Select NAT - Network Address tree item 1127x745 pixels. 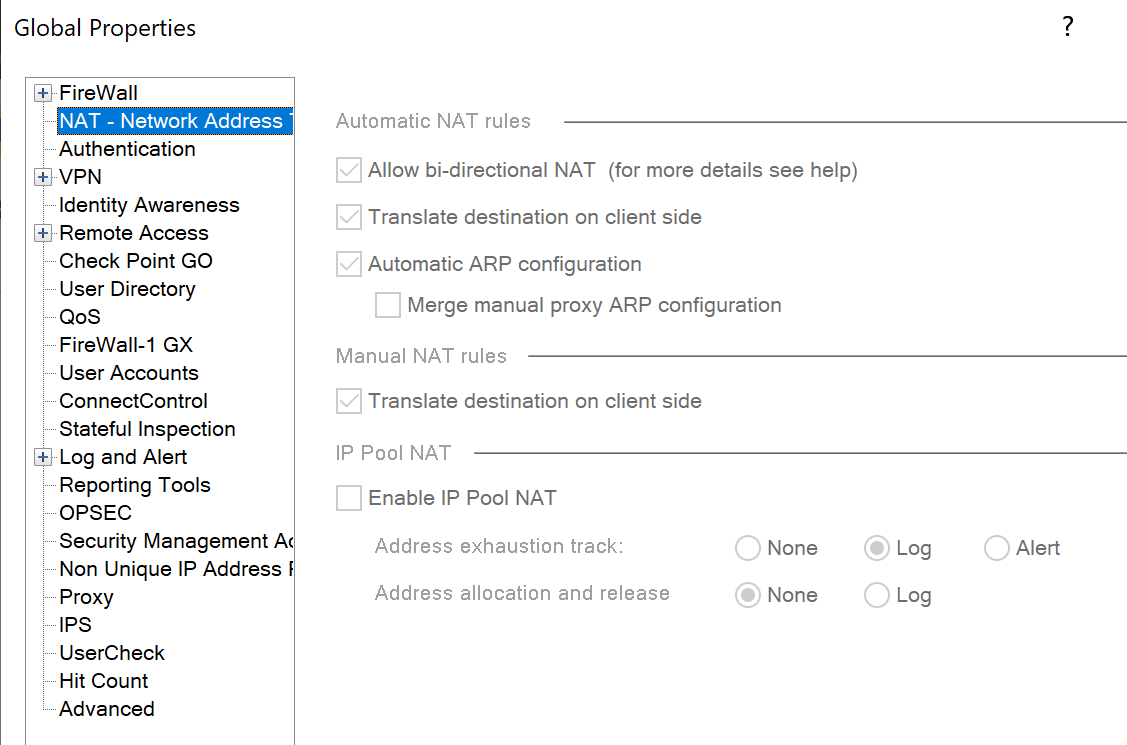(x=175, y=121)
